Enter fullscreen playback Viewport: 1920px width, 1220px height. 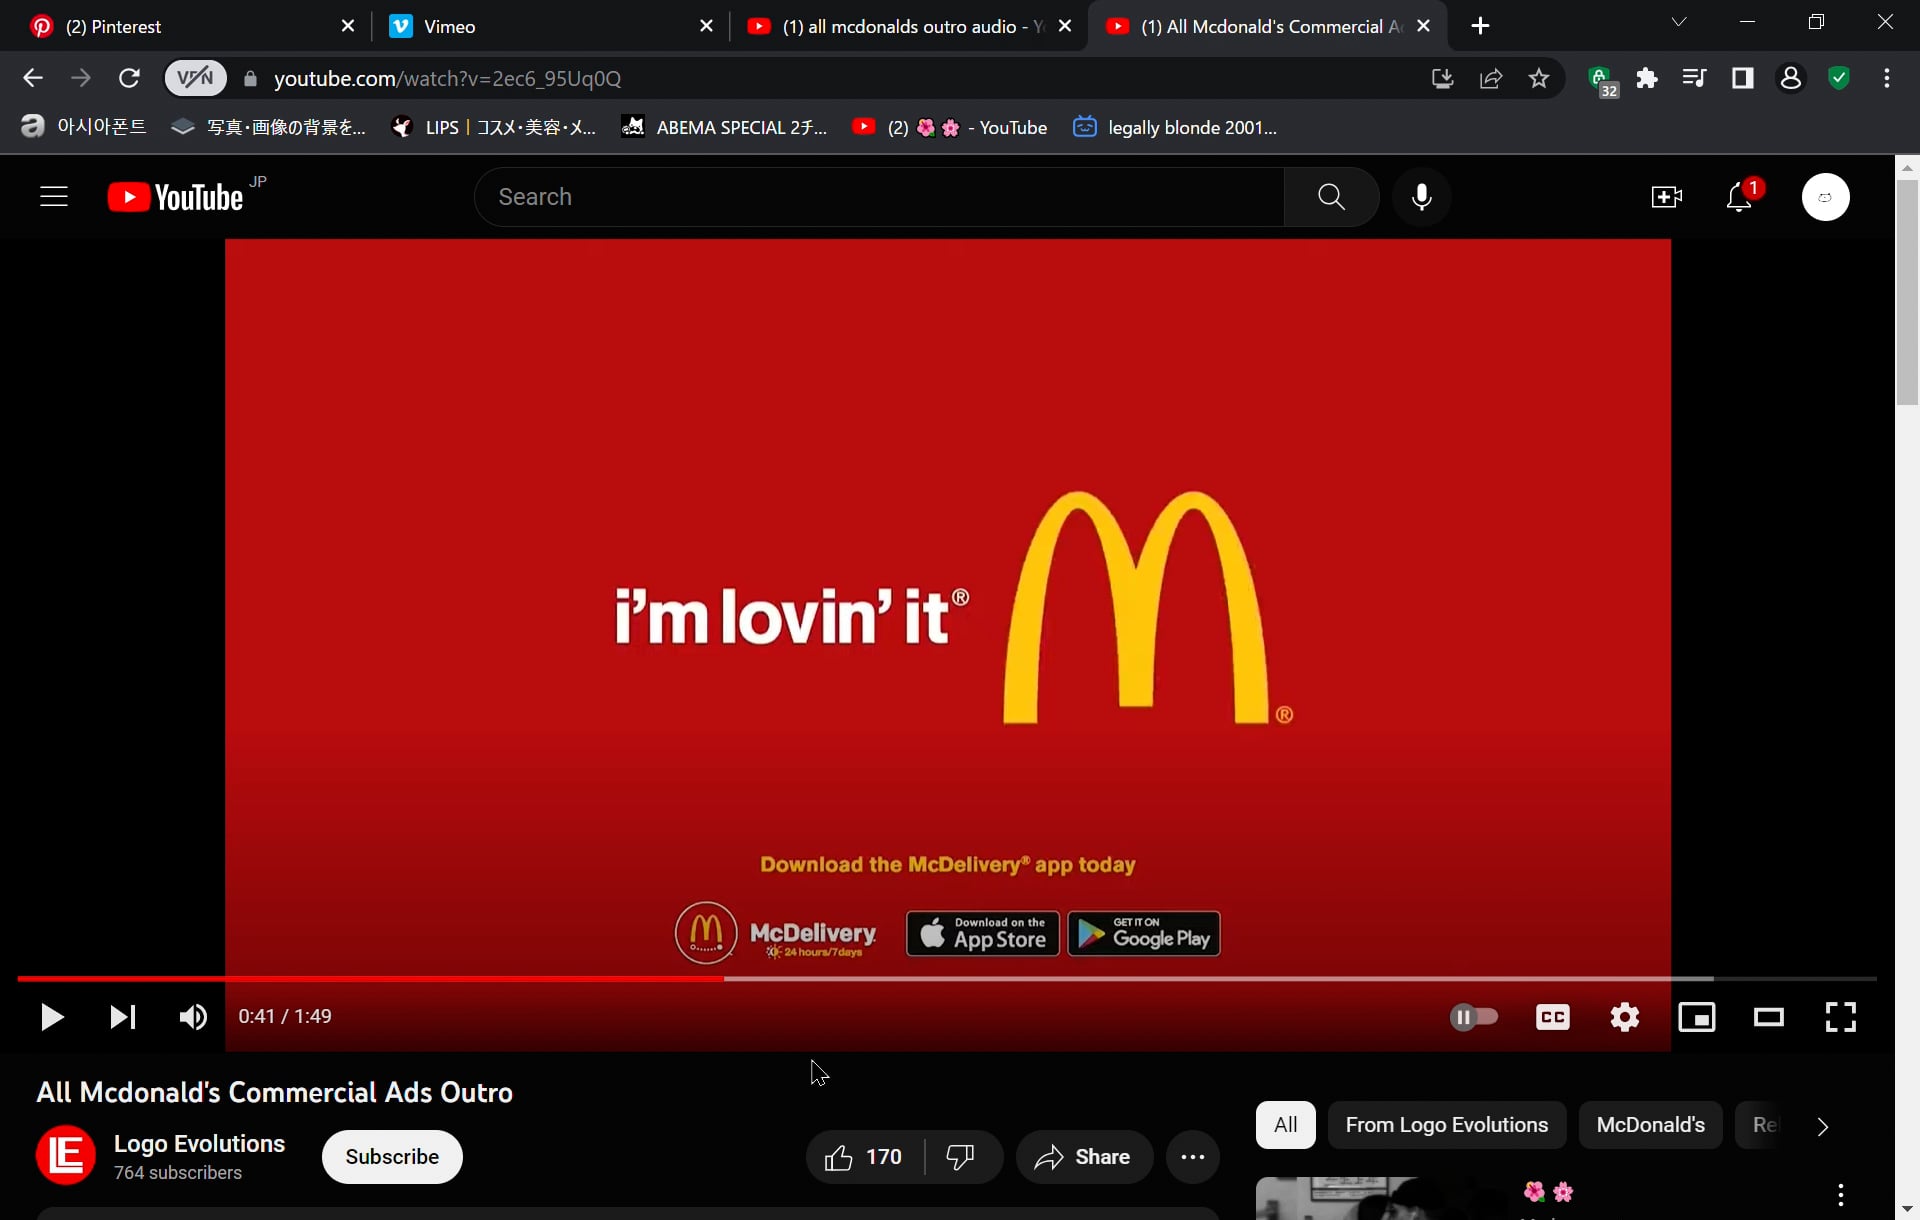[x=1840, y=1017]
